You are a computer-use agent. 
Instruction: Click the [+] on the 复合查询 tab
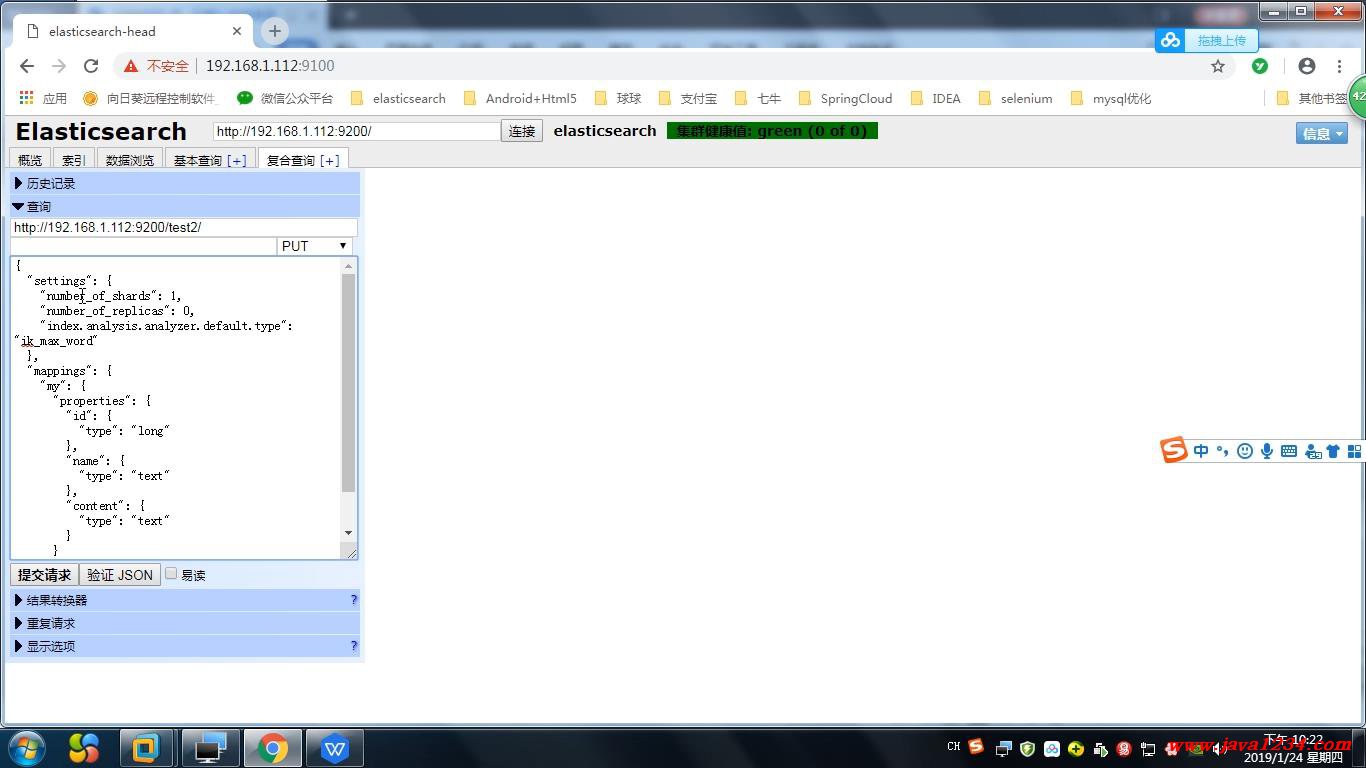pos(329,160)
